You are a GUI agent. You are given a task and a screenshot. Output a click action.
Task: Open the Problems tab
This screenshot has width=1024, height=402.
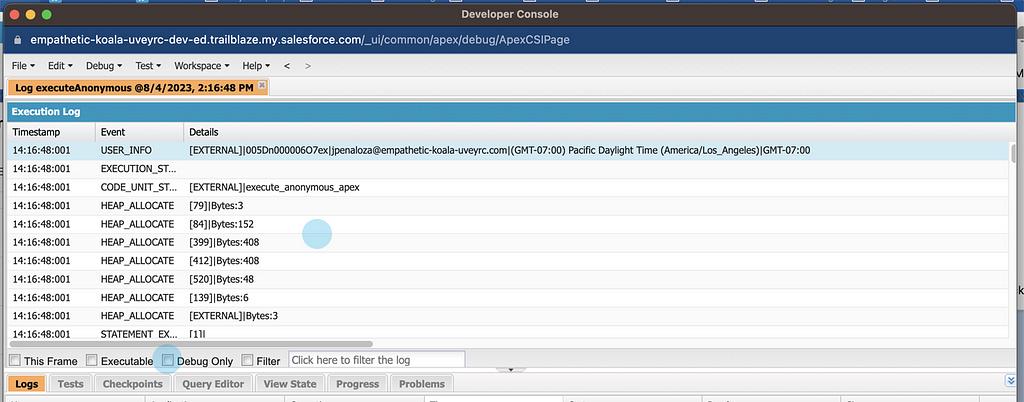(x=421, y=384)
